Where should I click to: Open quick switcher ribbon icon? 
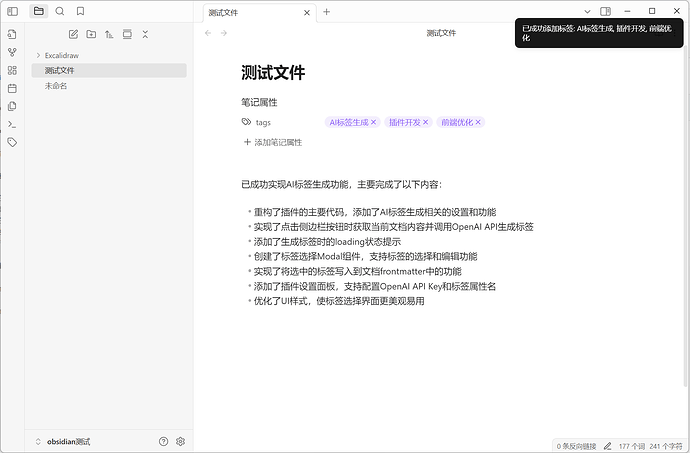pyautogui.click(x=12, y=34)
